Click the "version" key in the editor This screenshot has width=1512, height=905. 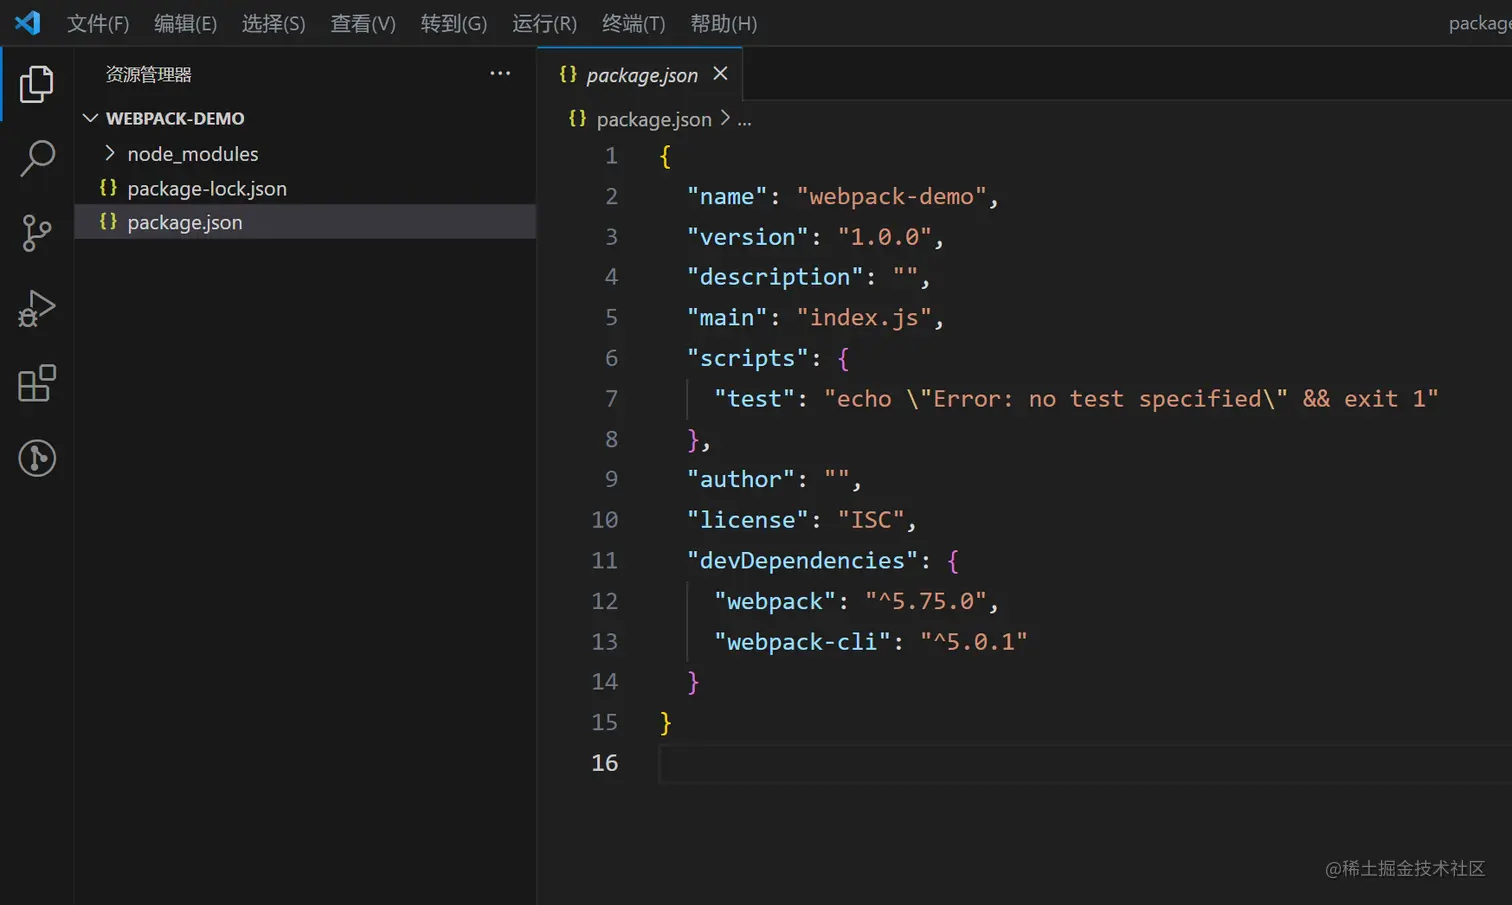[x=747, y=237]
